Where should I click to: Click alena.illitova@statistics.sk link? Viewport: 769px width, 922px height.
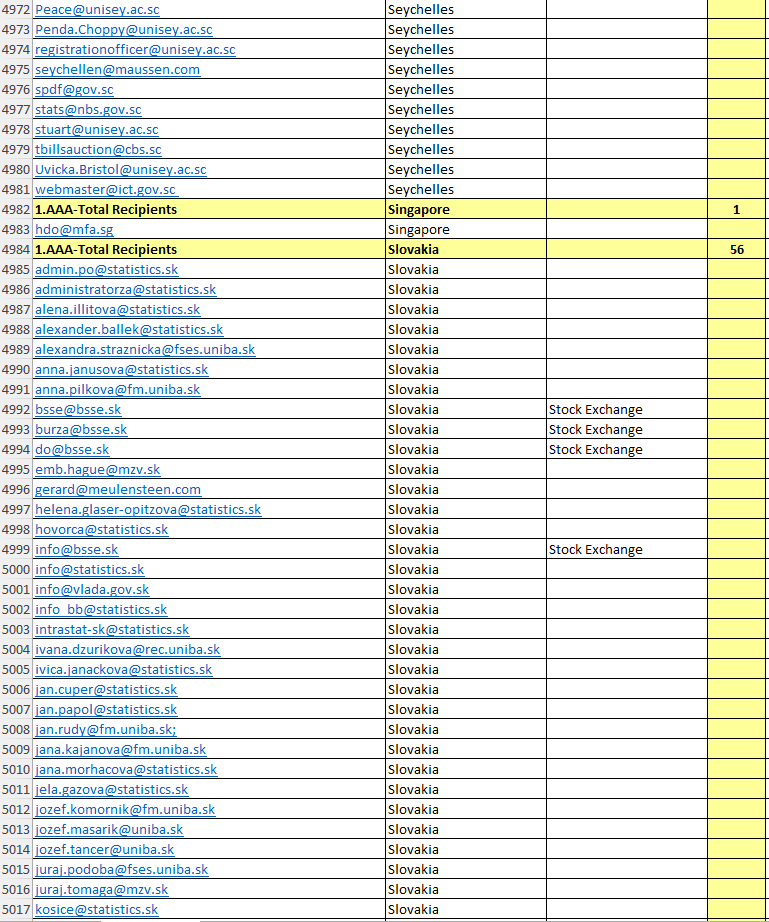pos(118,309)
